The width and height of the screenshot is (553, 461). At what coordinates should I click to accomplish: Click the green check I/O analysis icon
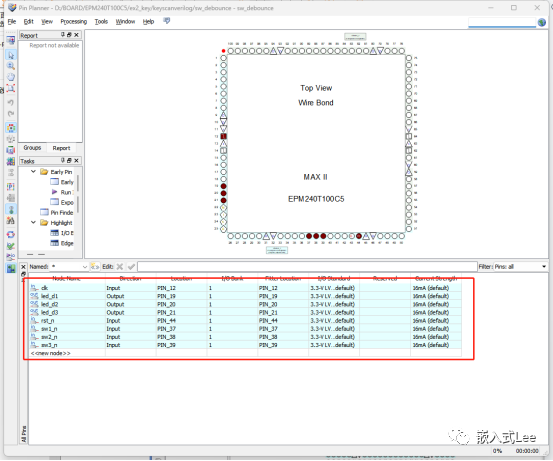(x=11, y=246)
